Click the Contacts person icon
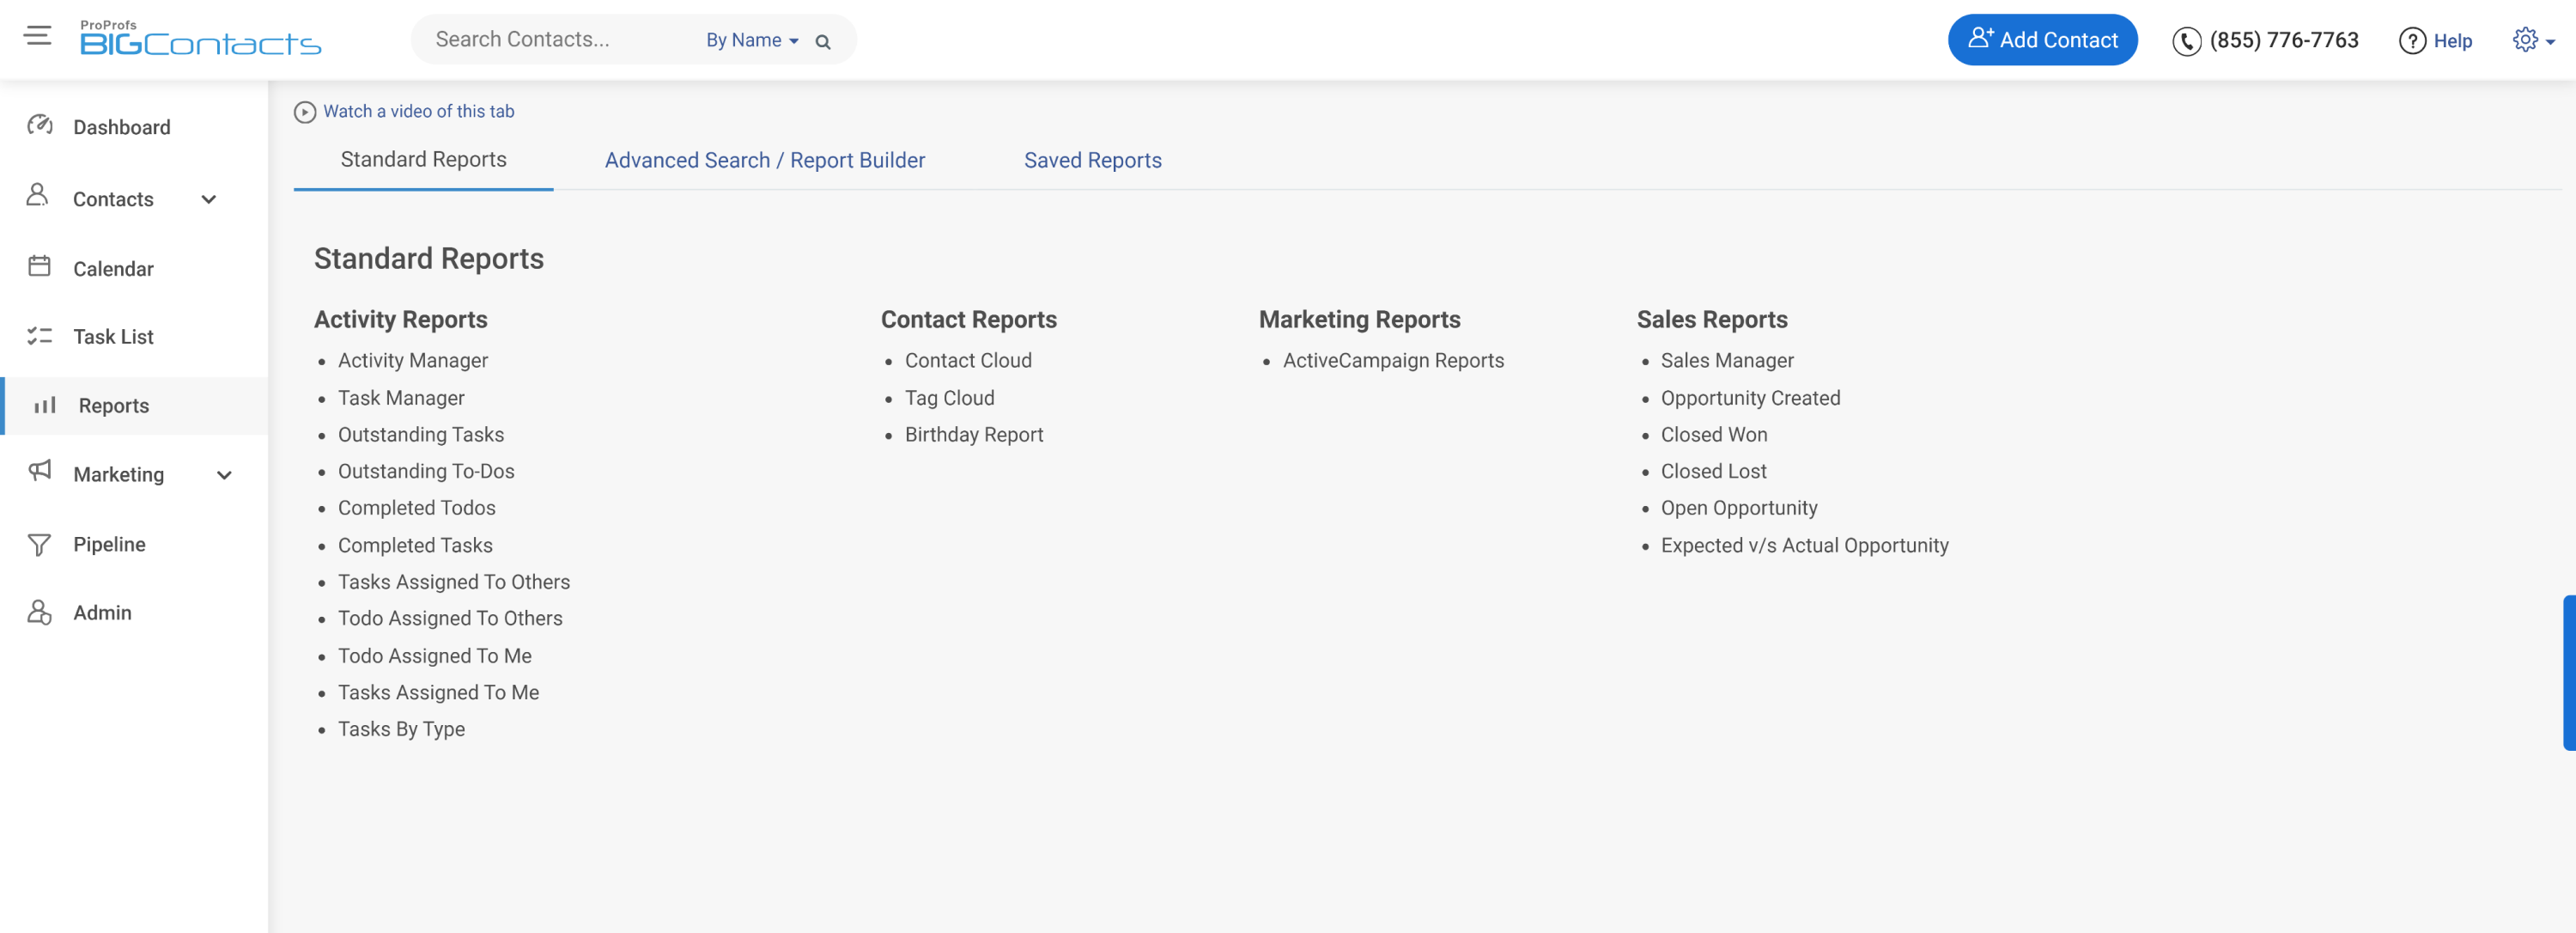The width and height of the screenshot is (2576, 933). (38, 195)
